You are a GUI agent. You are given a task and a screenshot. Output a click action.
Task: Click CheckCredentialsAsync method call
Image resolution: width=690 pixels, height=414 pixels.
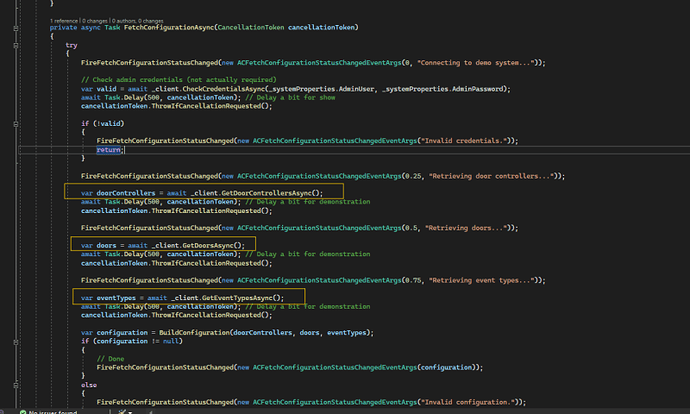(224, 89)
